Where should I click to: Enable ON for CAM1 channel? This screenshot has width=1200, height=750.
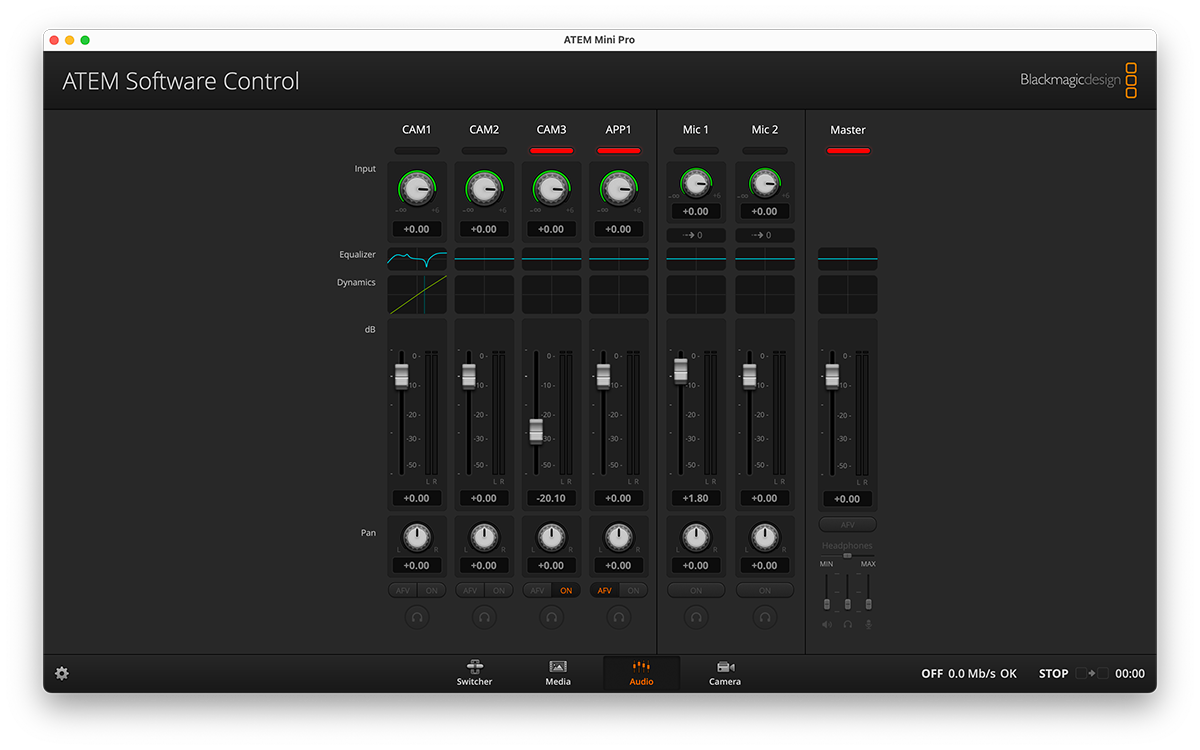[x=432, y=591]
